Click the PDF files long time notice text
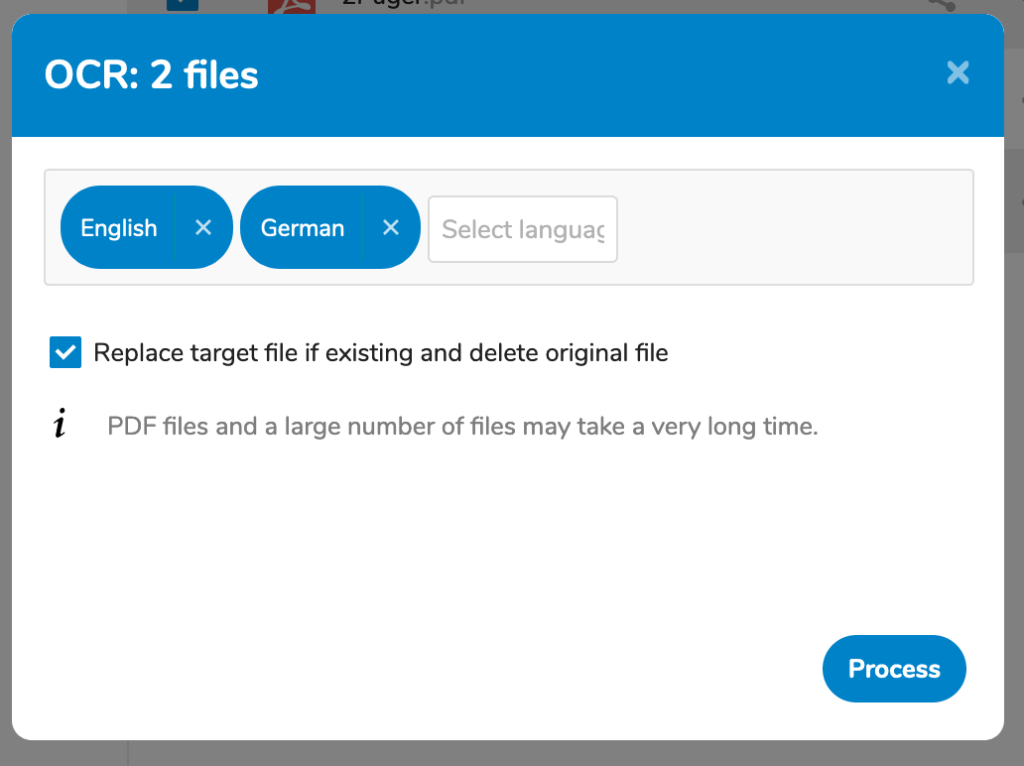The width and height of the screenshot is (1024, 766). 462,427
